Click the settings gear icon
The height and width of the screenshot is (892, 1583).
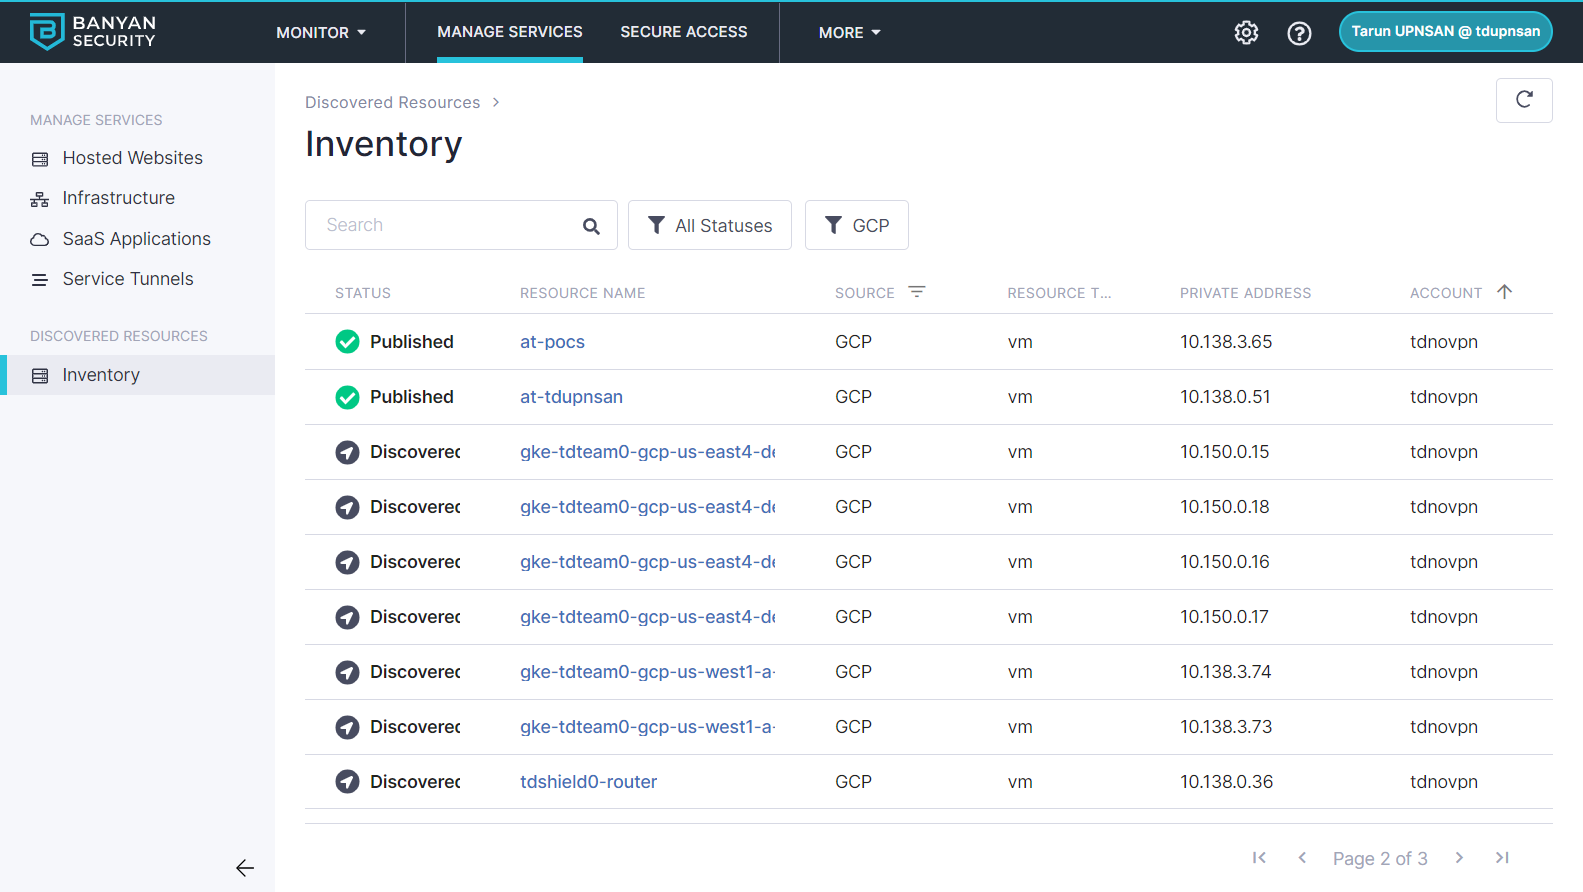click(x=1246, y=33)
